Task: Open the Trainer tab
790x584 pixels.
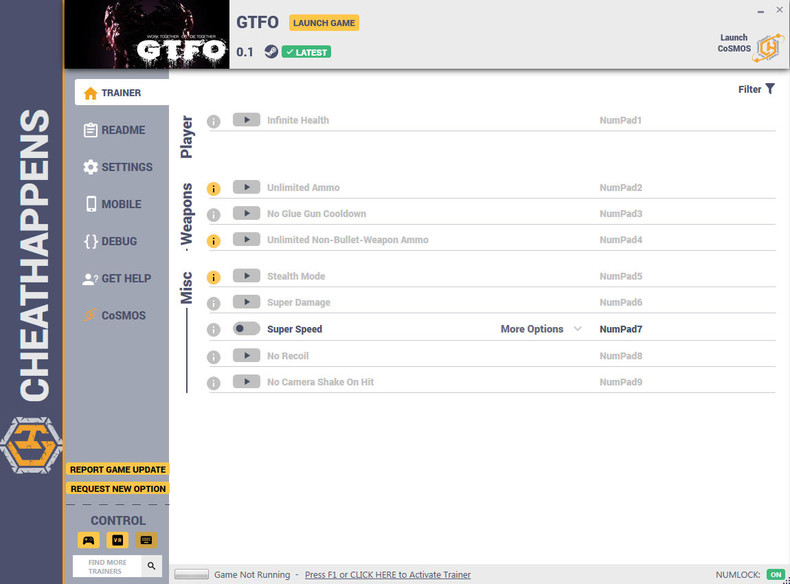Action: (x=122, y=93)
